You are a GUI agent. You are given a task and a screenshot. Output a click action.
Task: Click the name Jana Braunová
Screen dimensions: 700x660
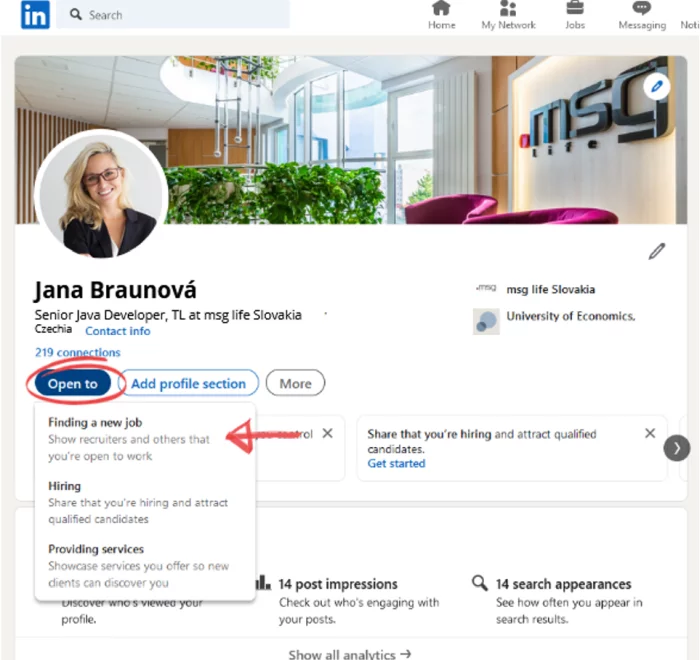click(115, 290)
